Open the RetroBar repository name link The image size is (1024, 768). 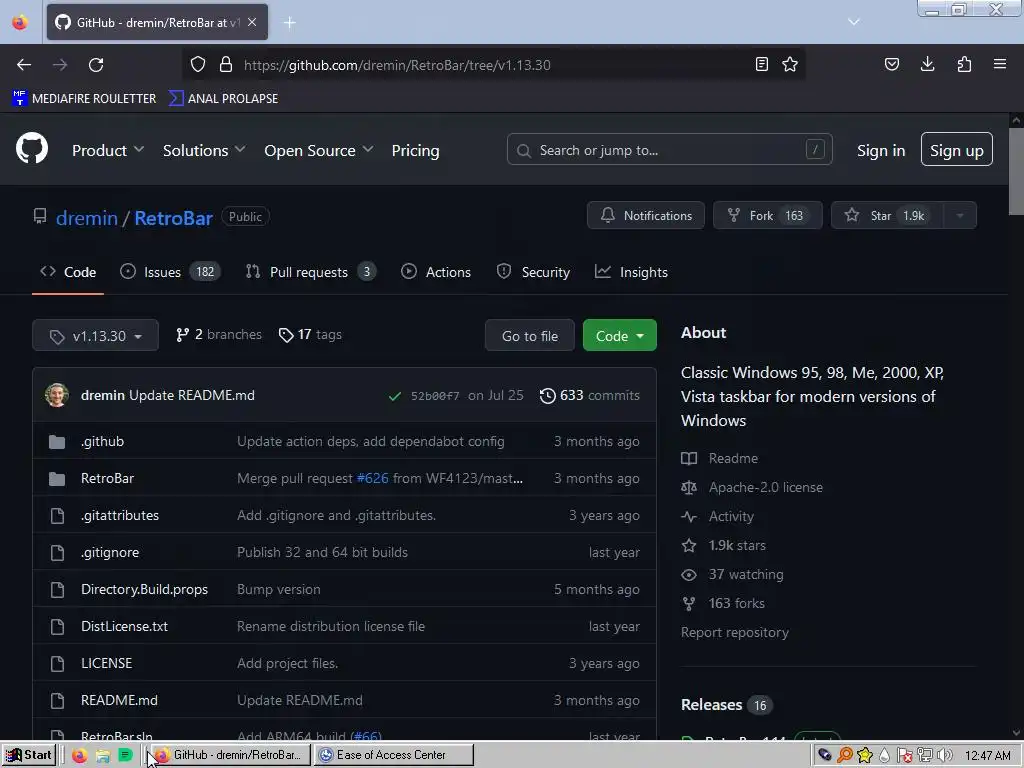click(x=174, y=217)
